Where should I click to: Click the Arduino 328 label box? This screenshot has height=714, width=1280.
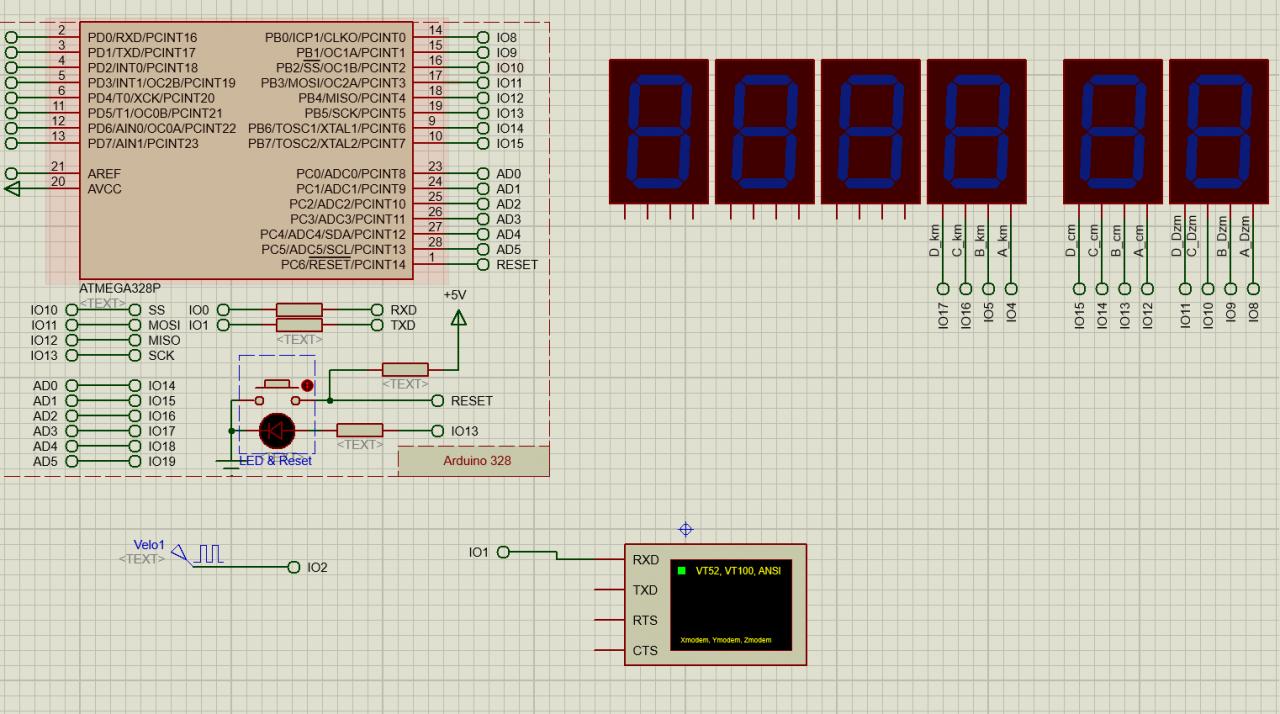coord(474,461)
